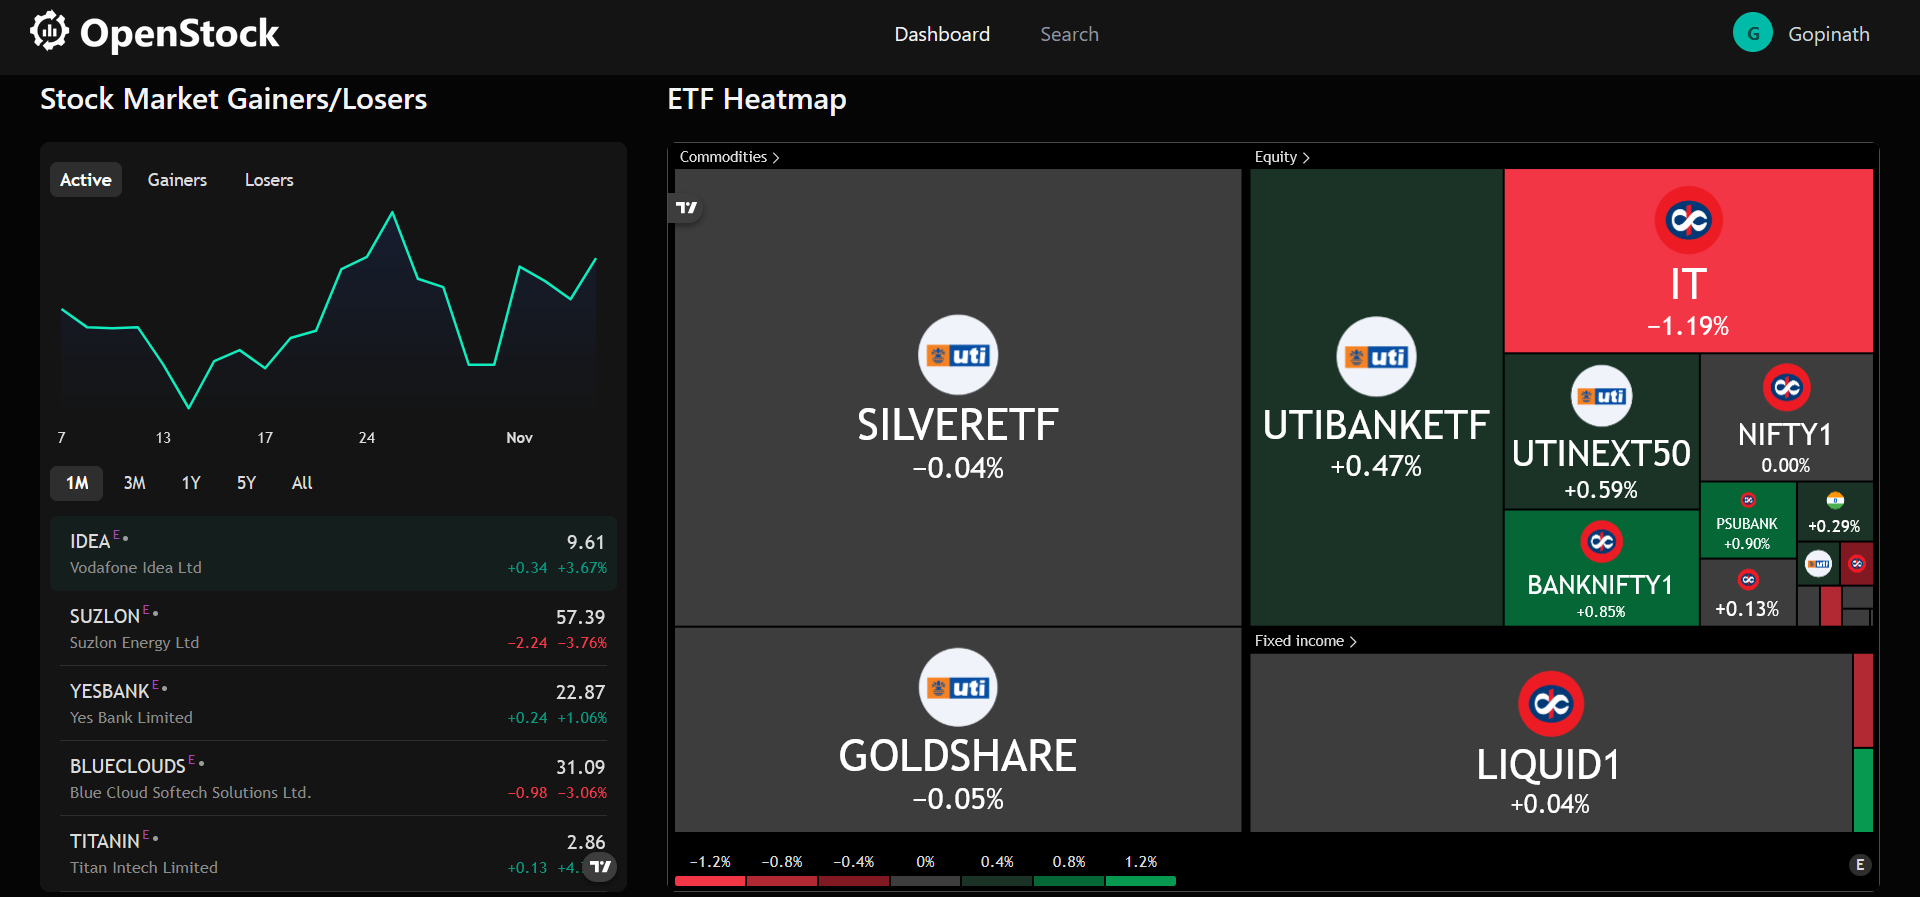Click the Kotak logo on the LIQUID1 tile
The width and height of the screenshot is (1920, 897).
click(1551, 704)
